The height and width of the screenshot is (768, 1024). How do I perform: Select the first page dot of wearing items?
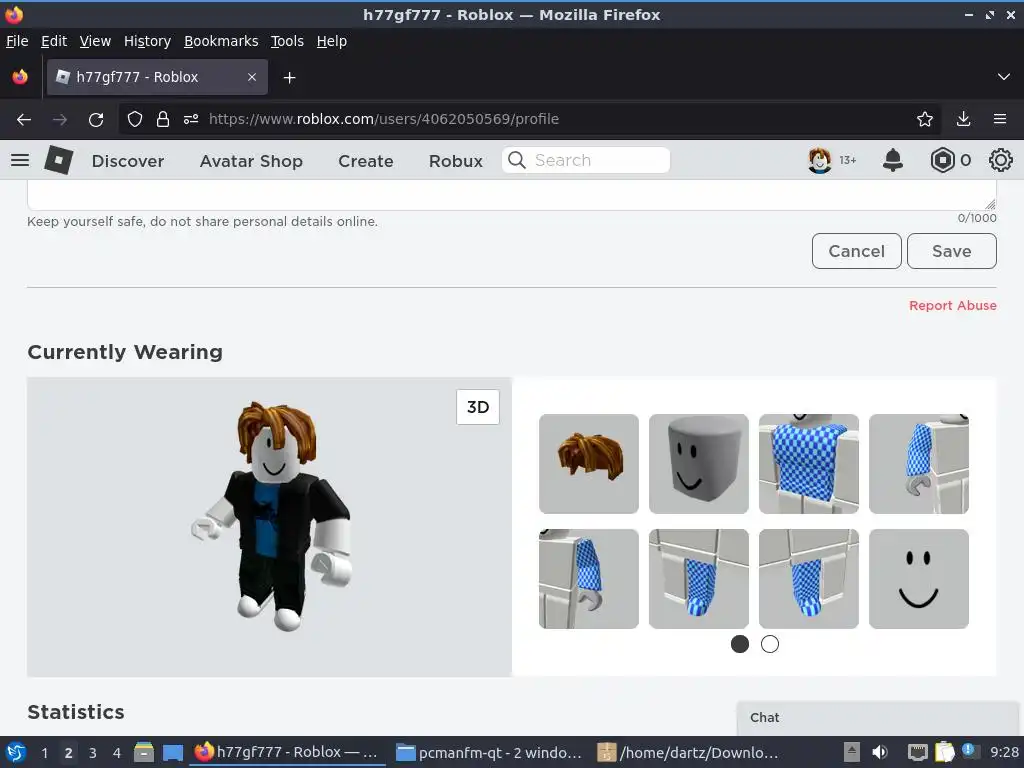739,644
